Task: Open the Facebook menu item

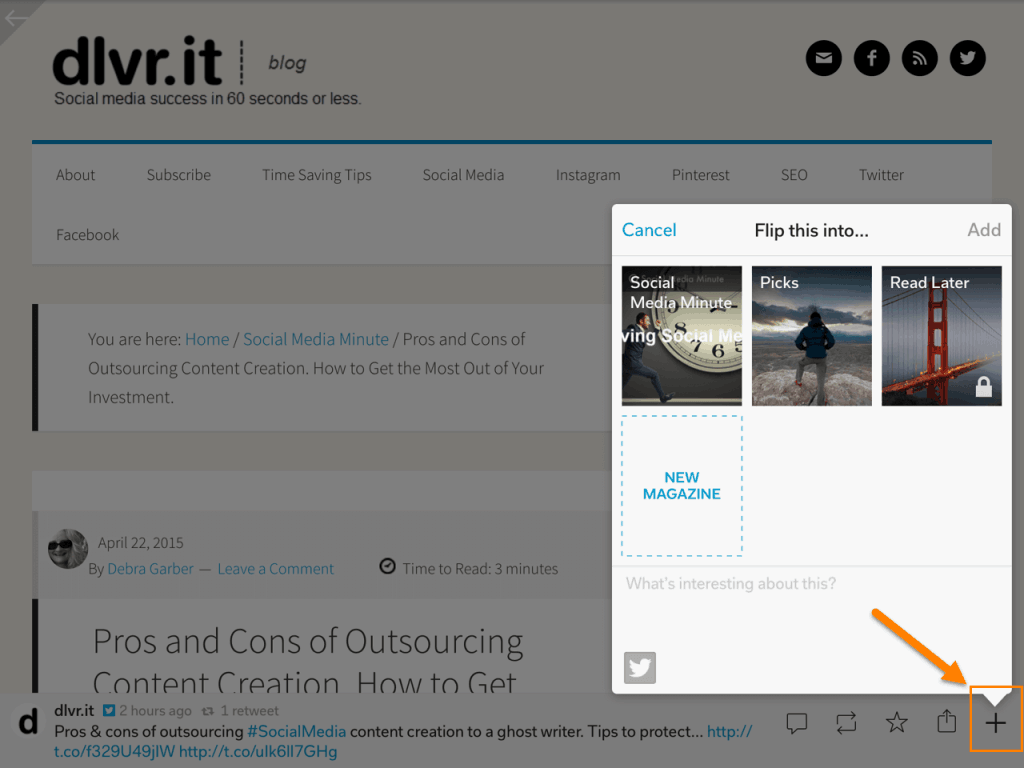Action: (88, 235)
